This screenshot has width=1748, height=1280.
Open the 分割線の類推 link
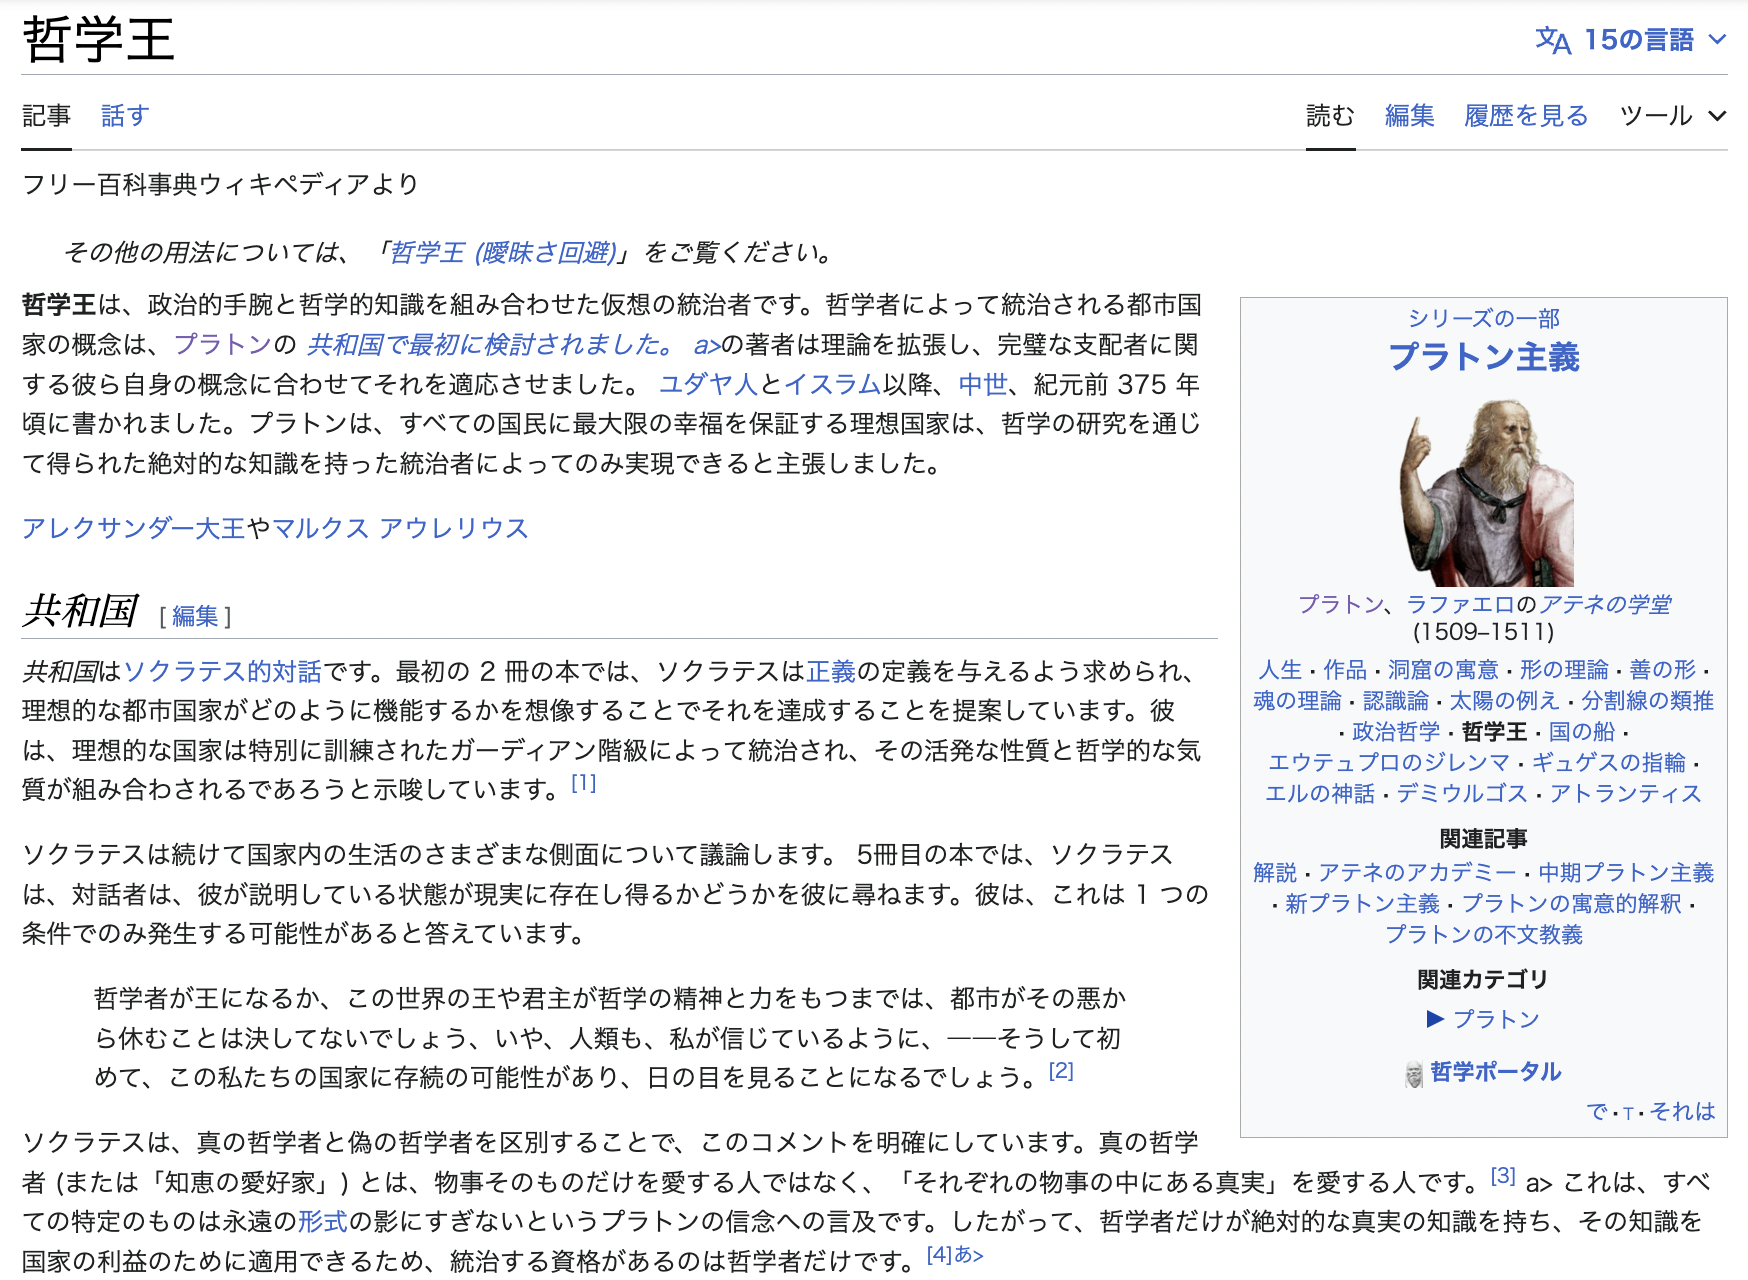click(x=1647, y=700)
